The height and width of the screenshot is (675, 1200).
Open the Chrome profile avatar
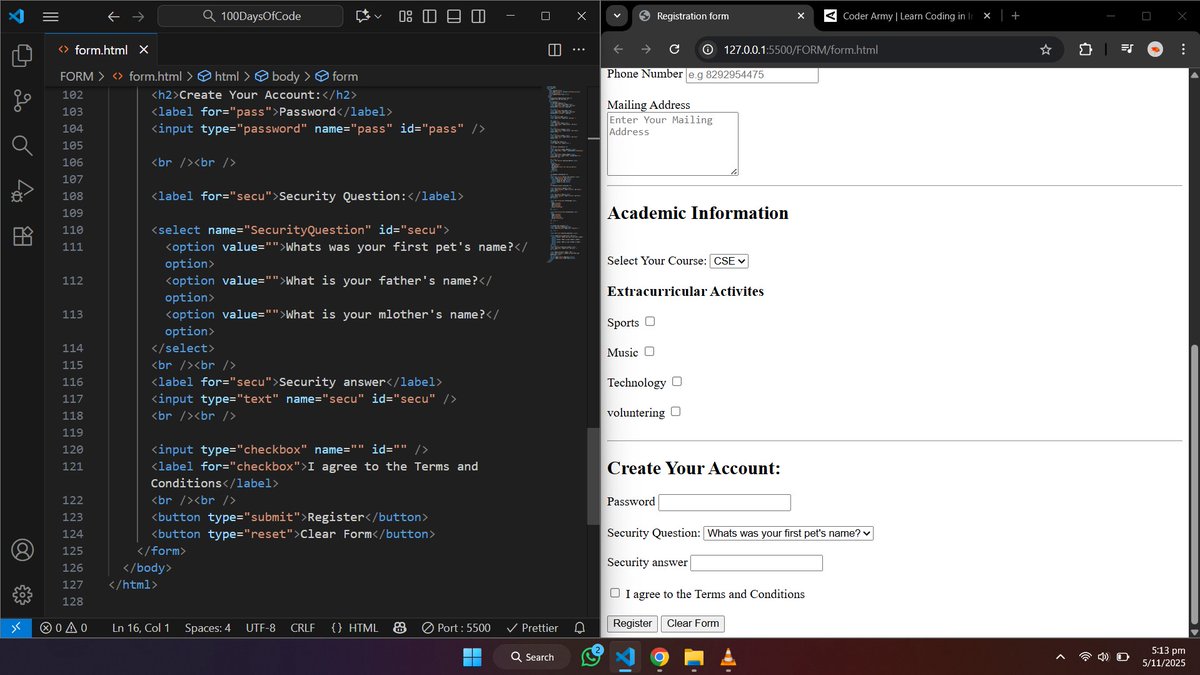point(1154,50)
